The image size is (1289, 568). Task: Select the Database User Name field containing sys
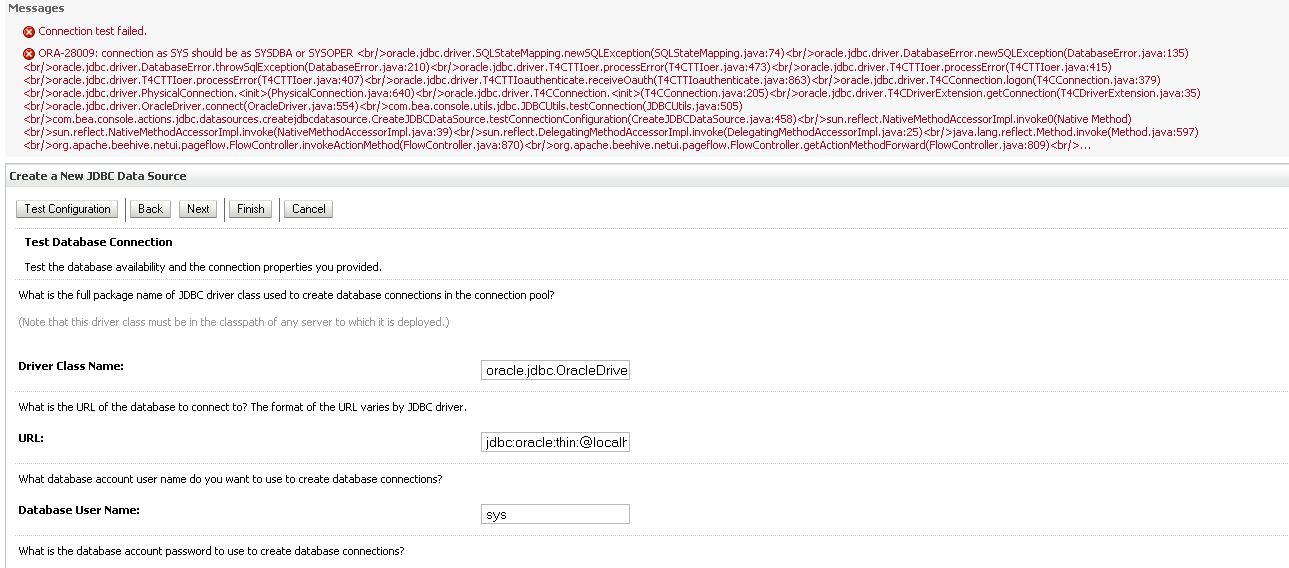click(555, 514)
